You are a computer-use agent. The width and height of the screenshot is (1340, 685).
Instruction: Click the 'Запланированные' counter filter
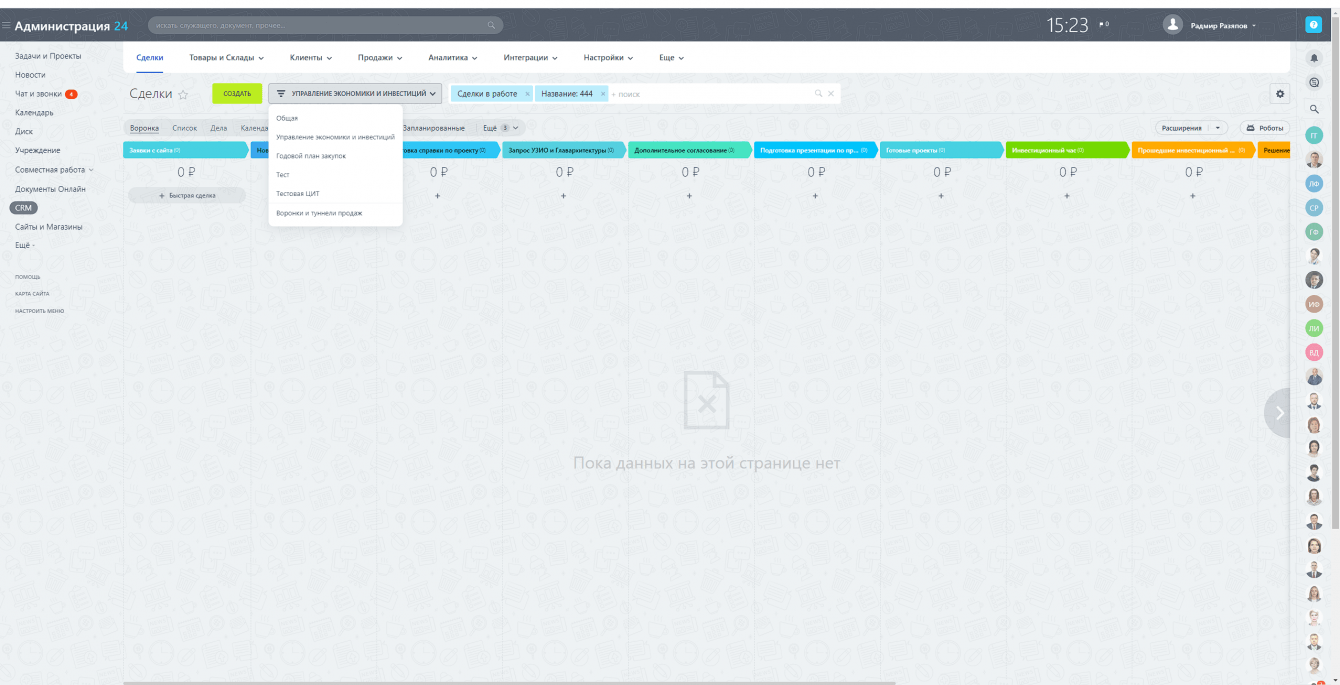[434, 128]
